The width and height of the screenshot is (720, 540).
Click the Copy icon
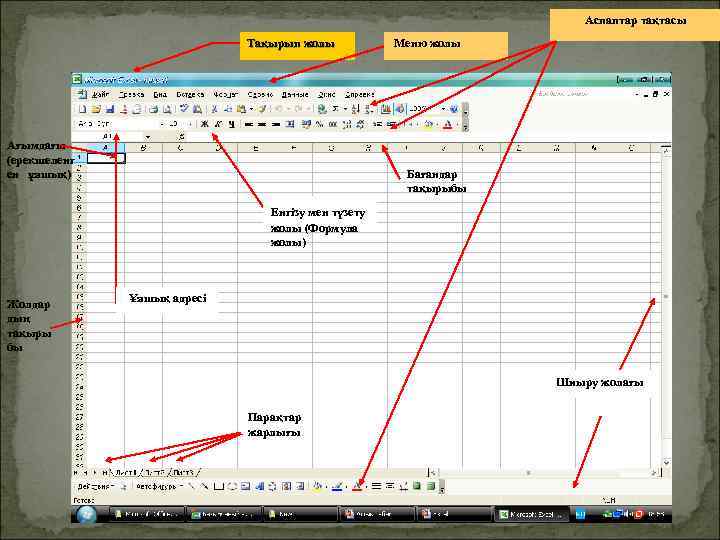point(228,109)
